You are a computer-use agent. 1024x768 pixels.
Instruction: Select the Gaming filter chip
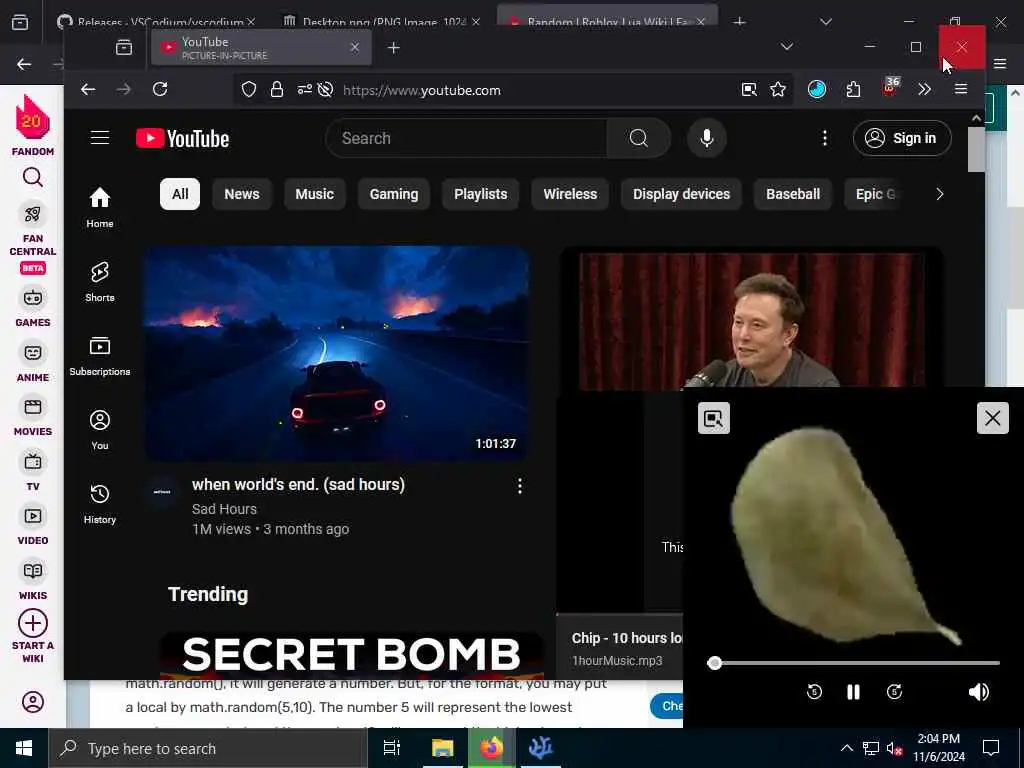tap(394, 194)
